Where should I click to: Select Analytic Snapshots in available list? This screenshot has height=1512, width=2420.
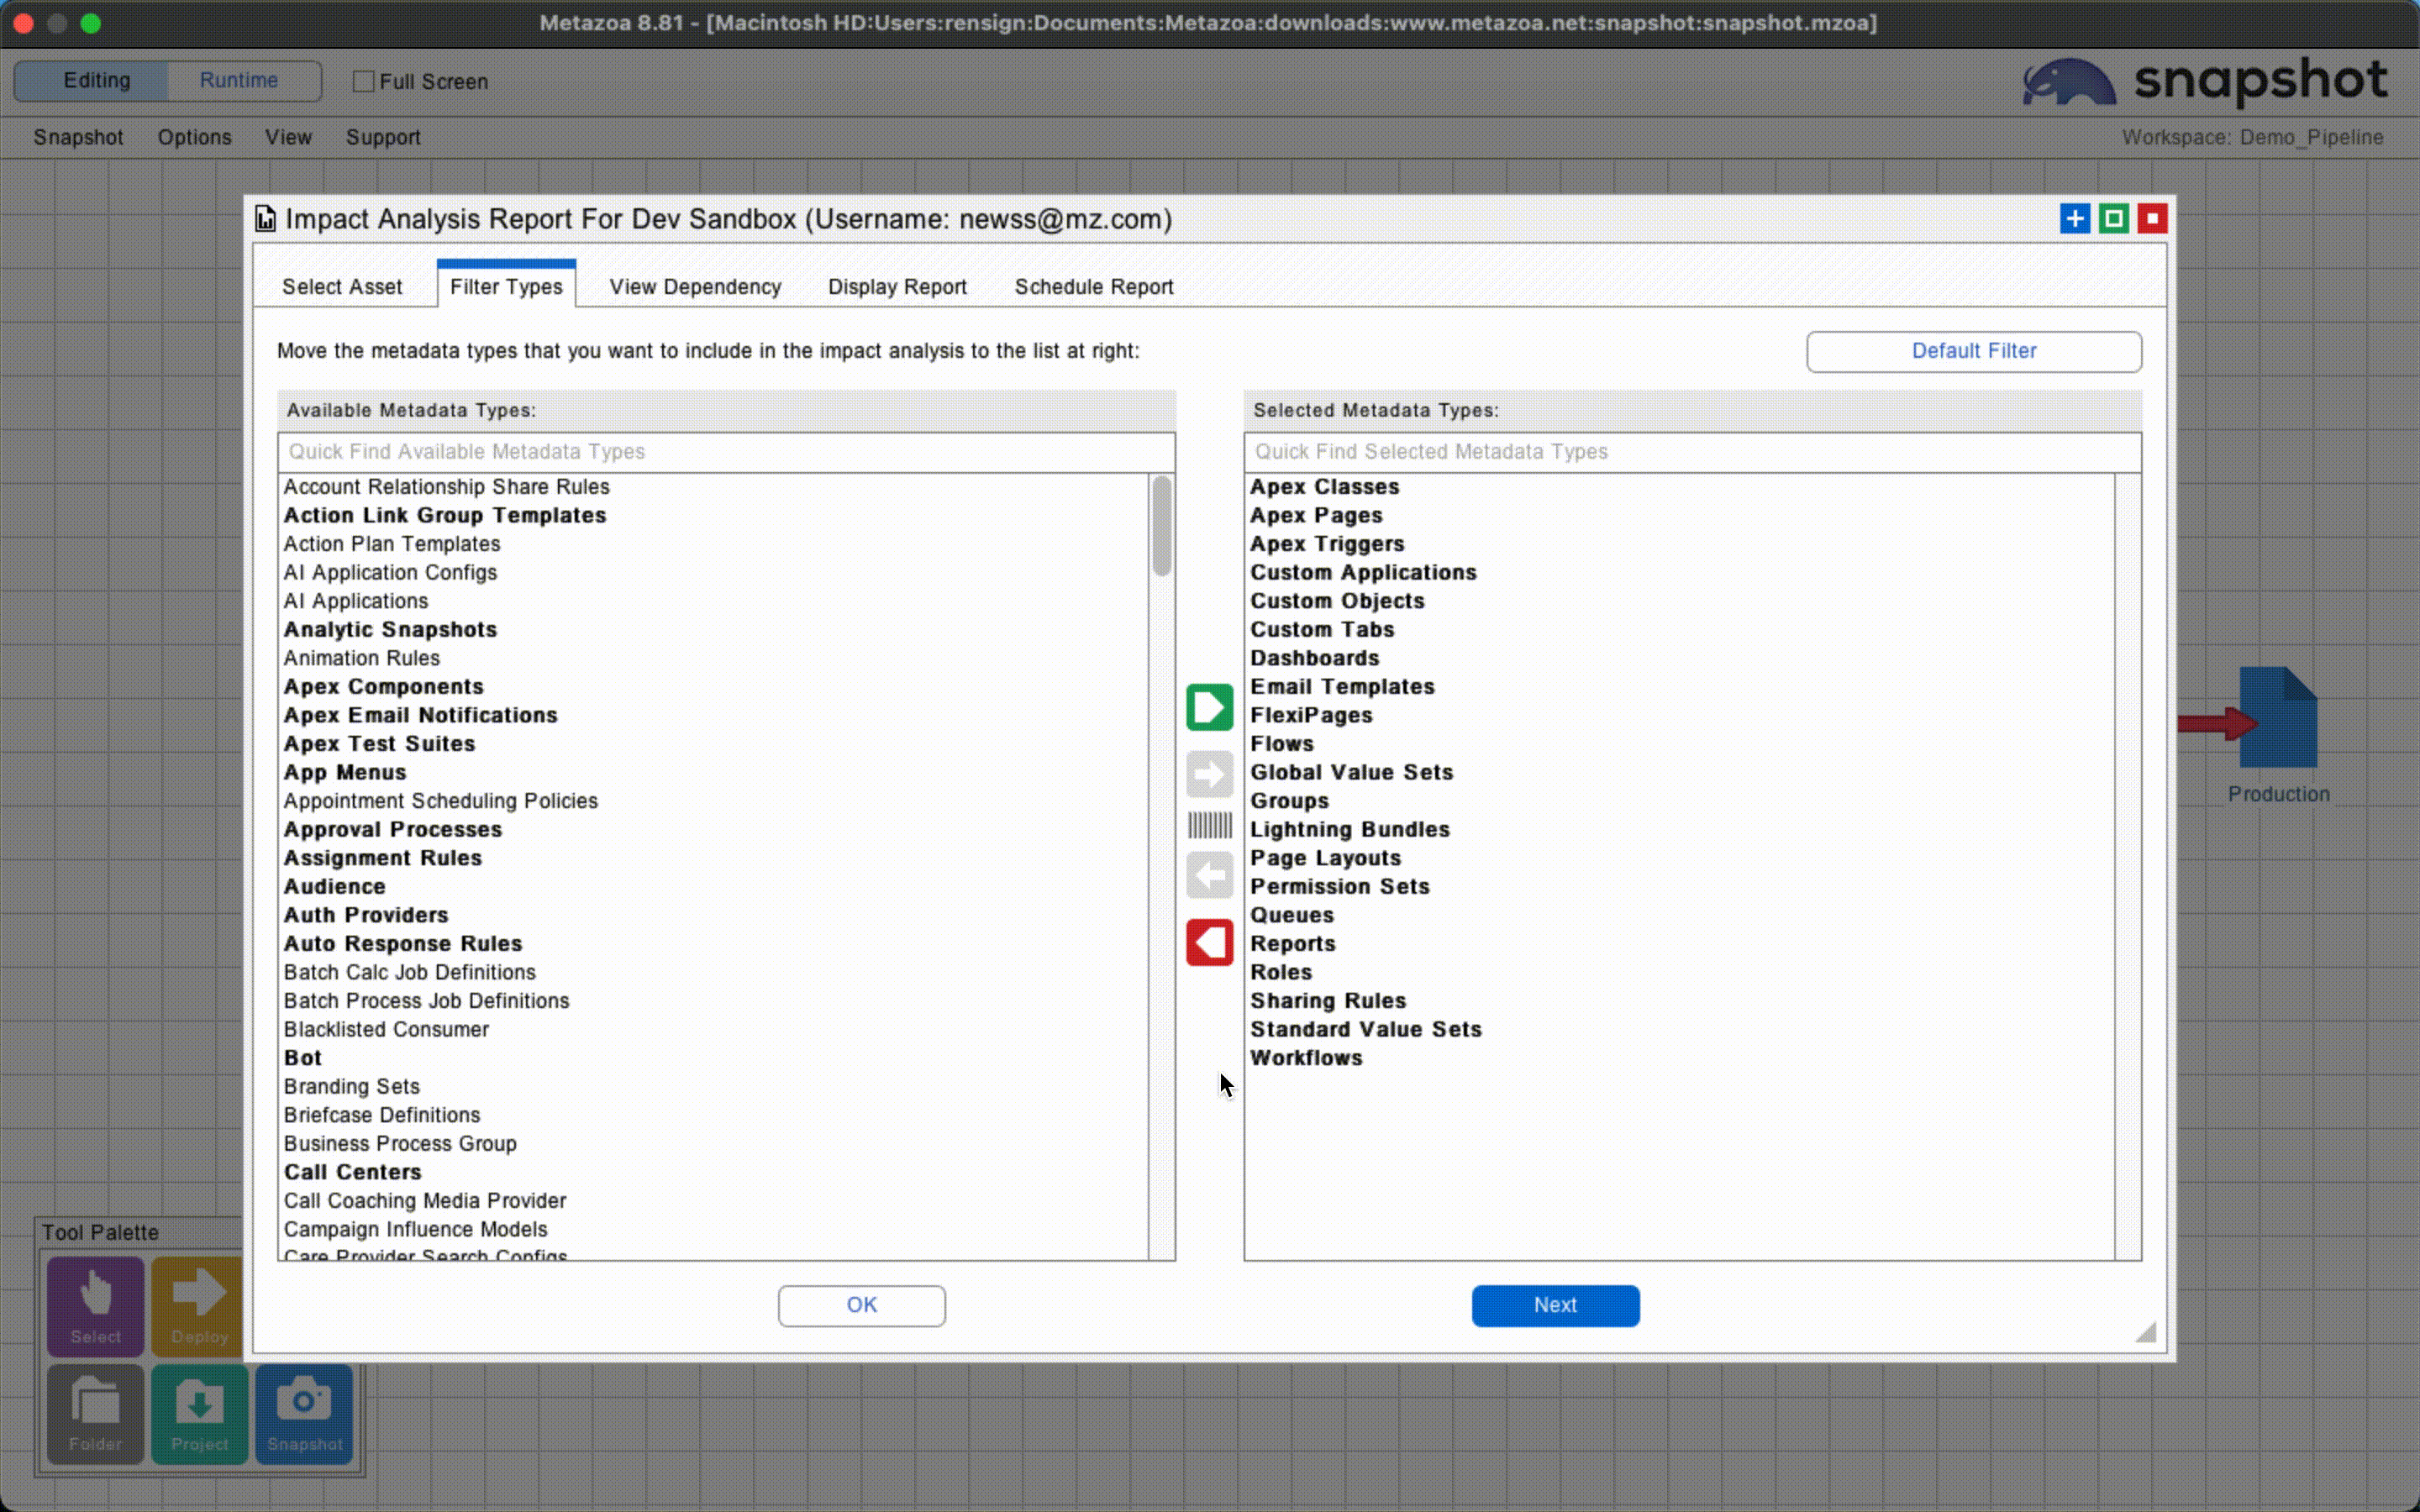[714, 630]
